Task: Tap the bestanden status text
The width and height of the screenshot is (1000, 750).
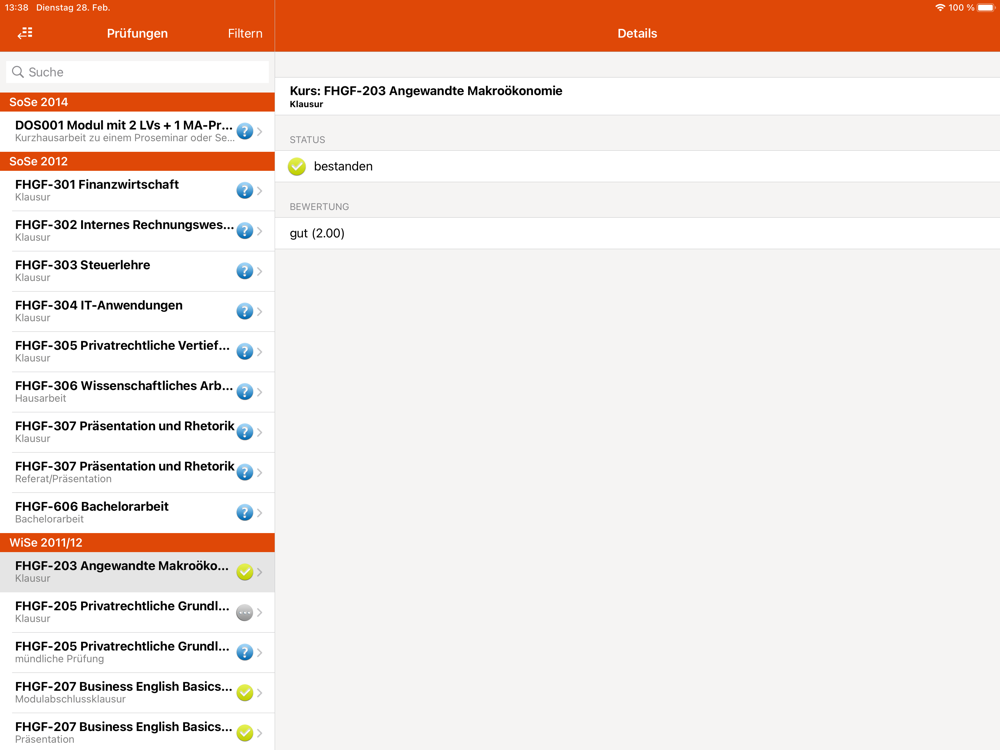Action: coord(343,166)
